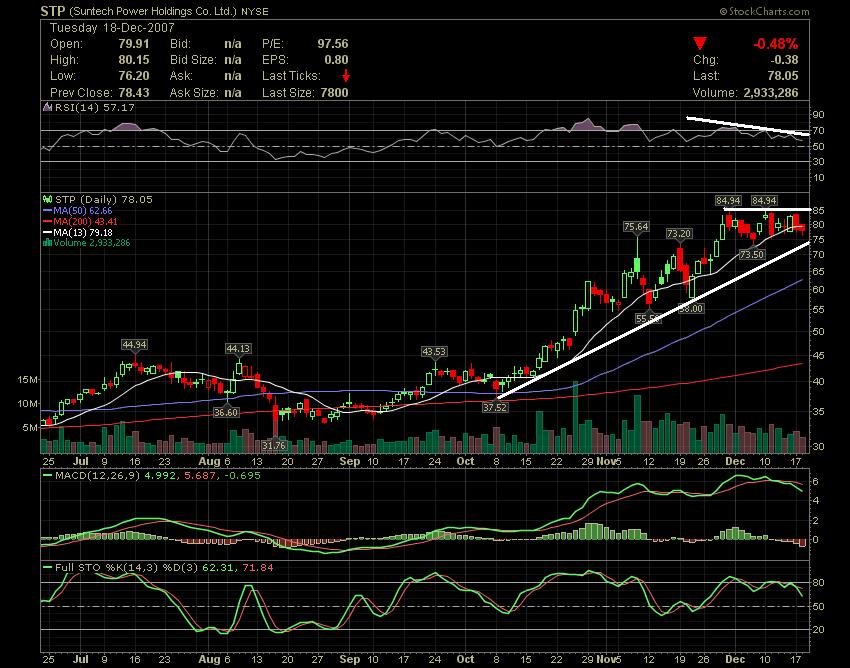850x668 pixels.
Task: Click the company name Suntech Power Holdings
Action: [153, 11]
